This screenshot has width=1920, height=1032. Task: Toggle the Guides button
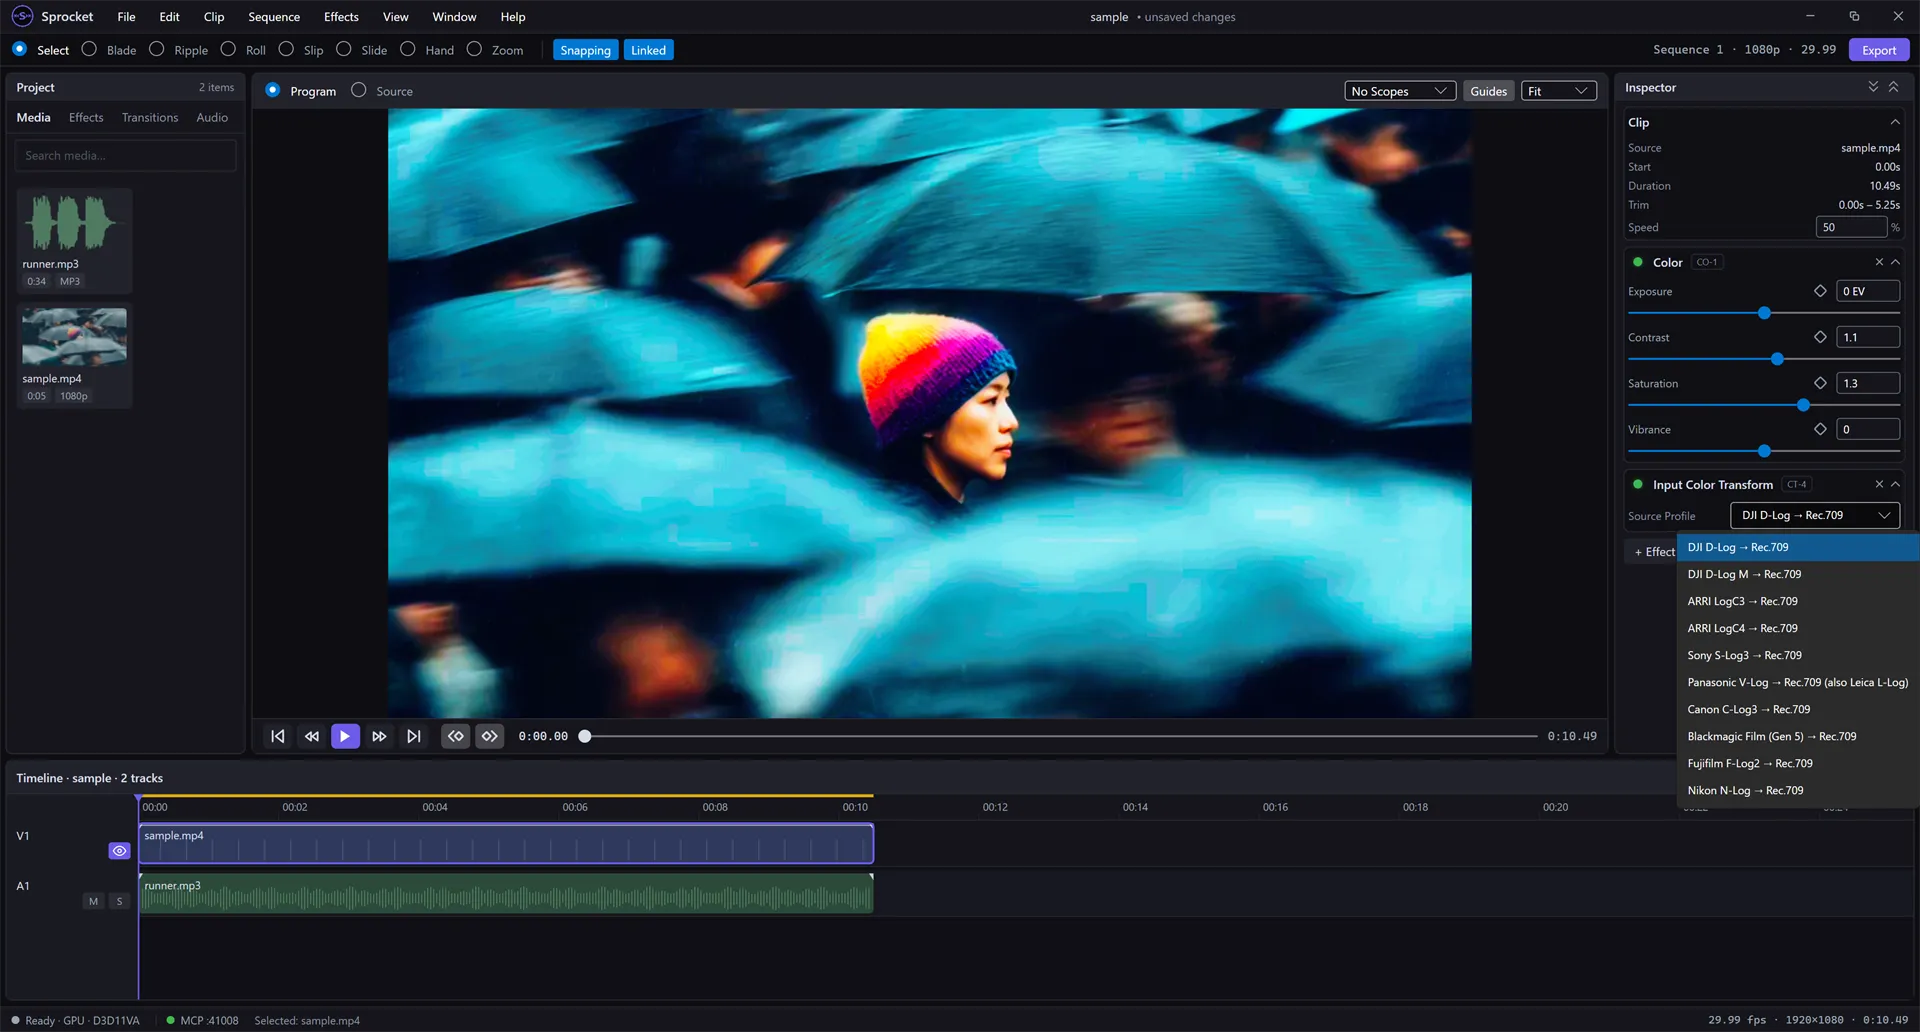tap(1488, 91)
